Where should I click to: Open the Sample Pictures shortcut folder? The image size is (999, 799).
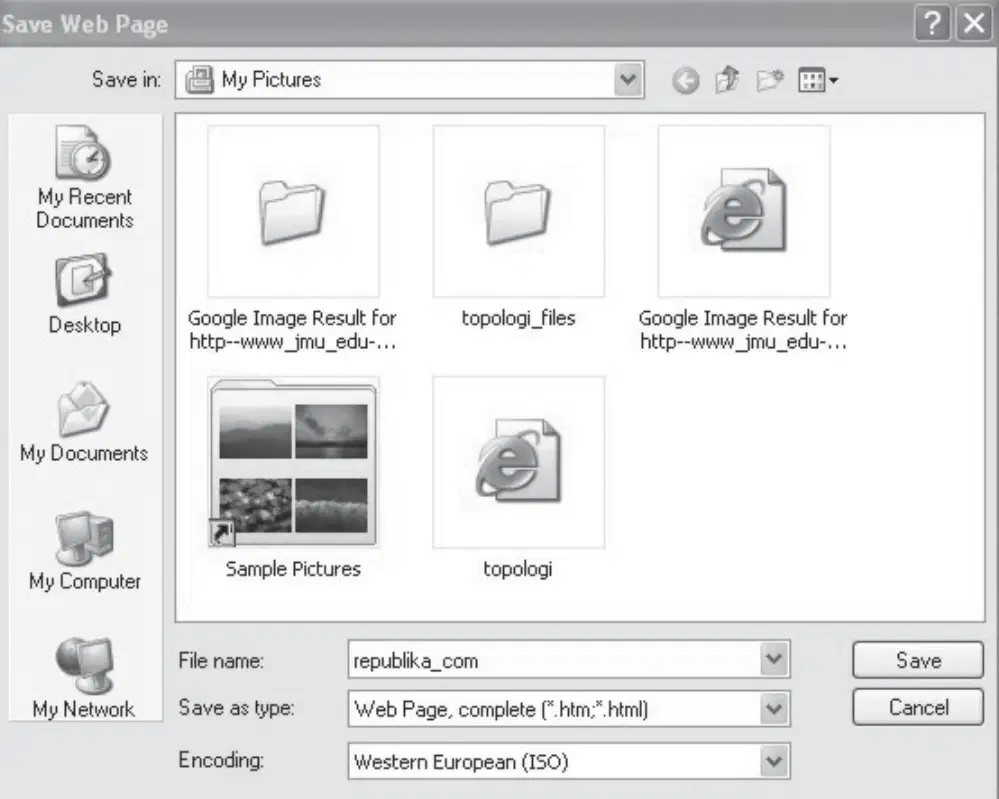tap(293, 478)
